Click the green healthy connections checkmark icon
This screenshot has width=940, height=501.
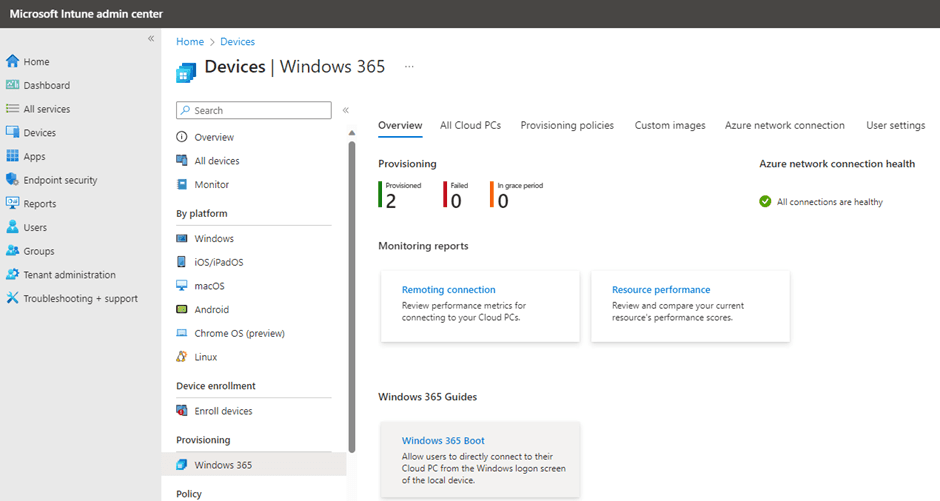click(x=765, y=201)
